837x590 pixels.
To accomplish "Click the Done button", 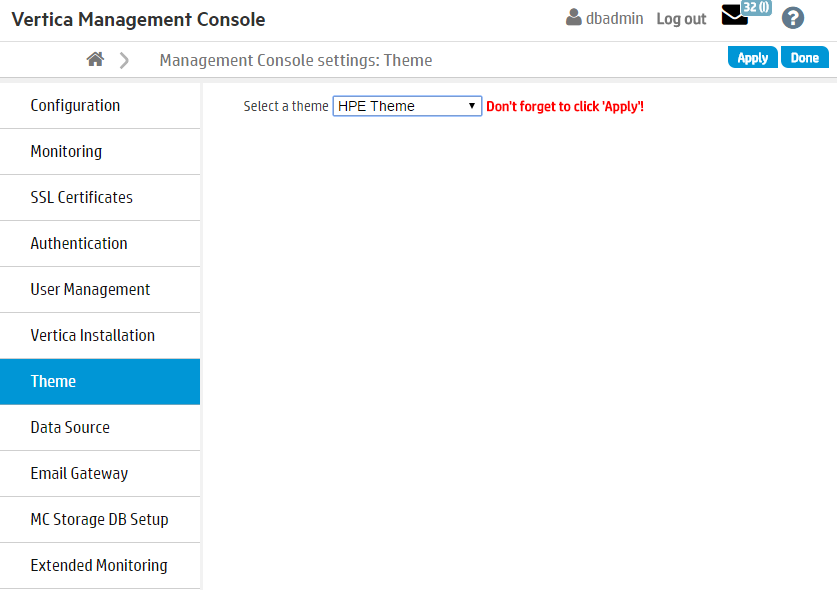I will tap(804, 58).
